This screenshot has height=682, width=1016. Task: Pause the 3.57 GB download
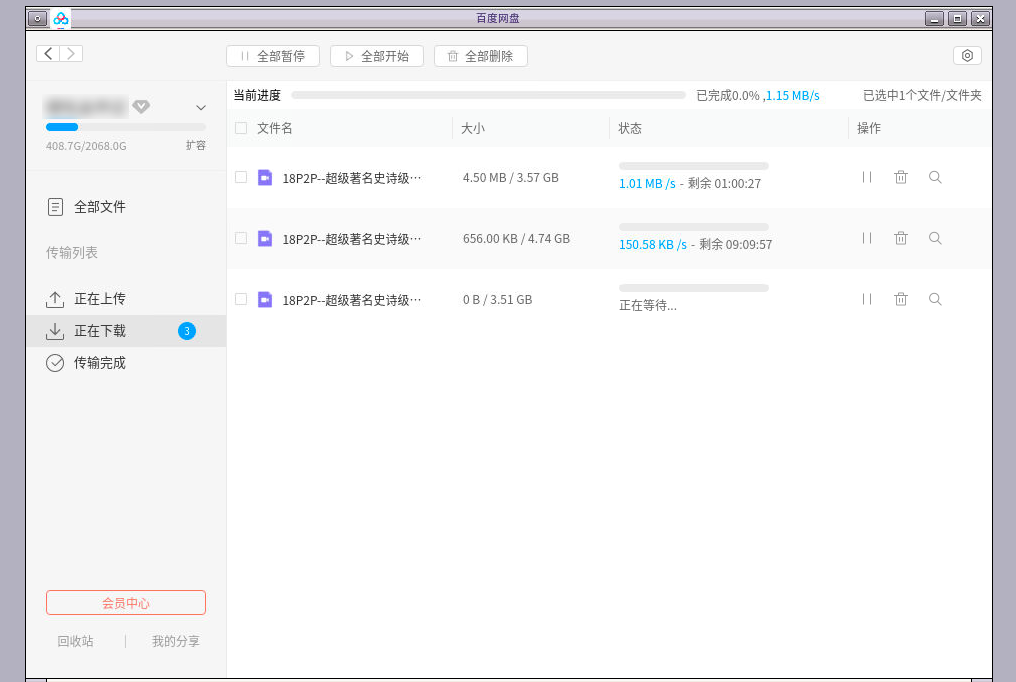(867, 177)
